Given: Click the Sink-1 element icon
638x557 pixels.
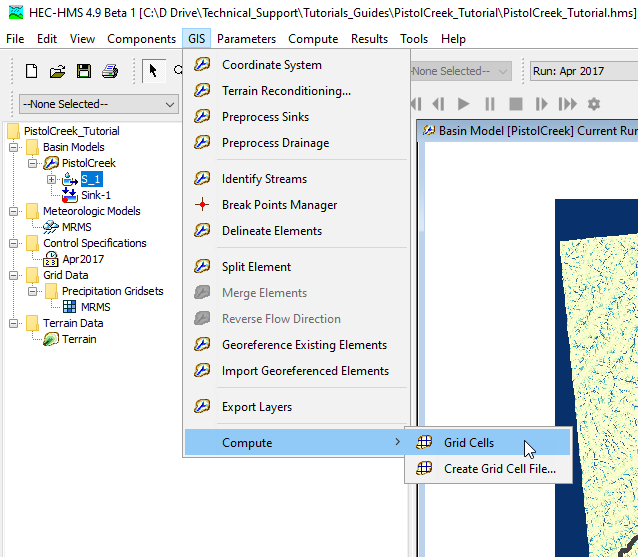Looking at the screenshot, I should pyautogui.click(x=70, y=195).
